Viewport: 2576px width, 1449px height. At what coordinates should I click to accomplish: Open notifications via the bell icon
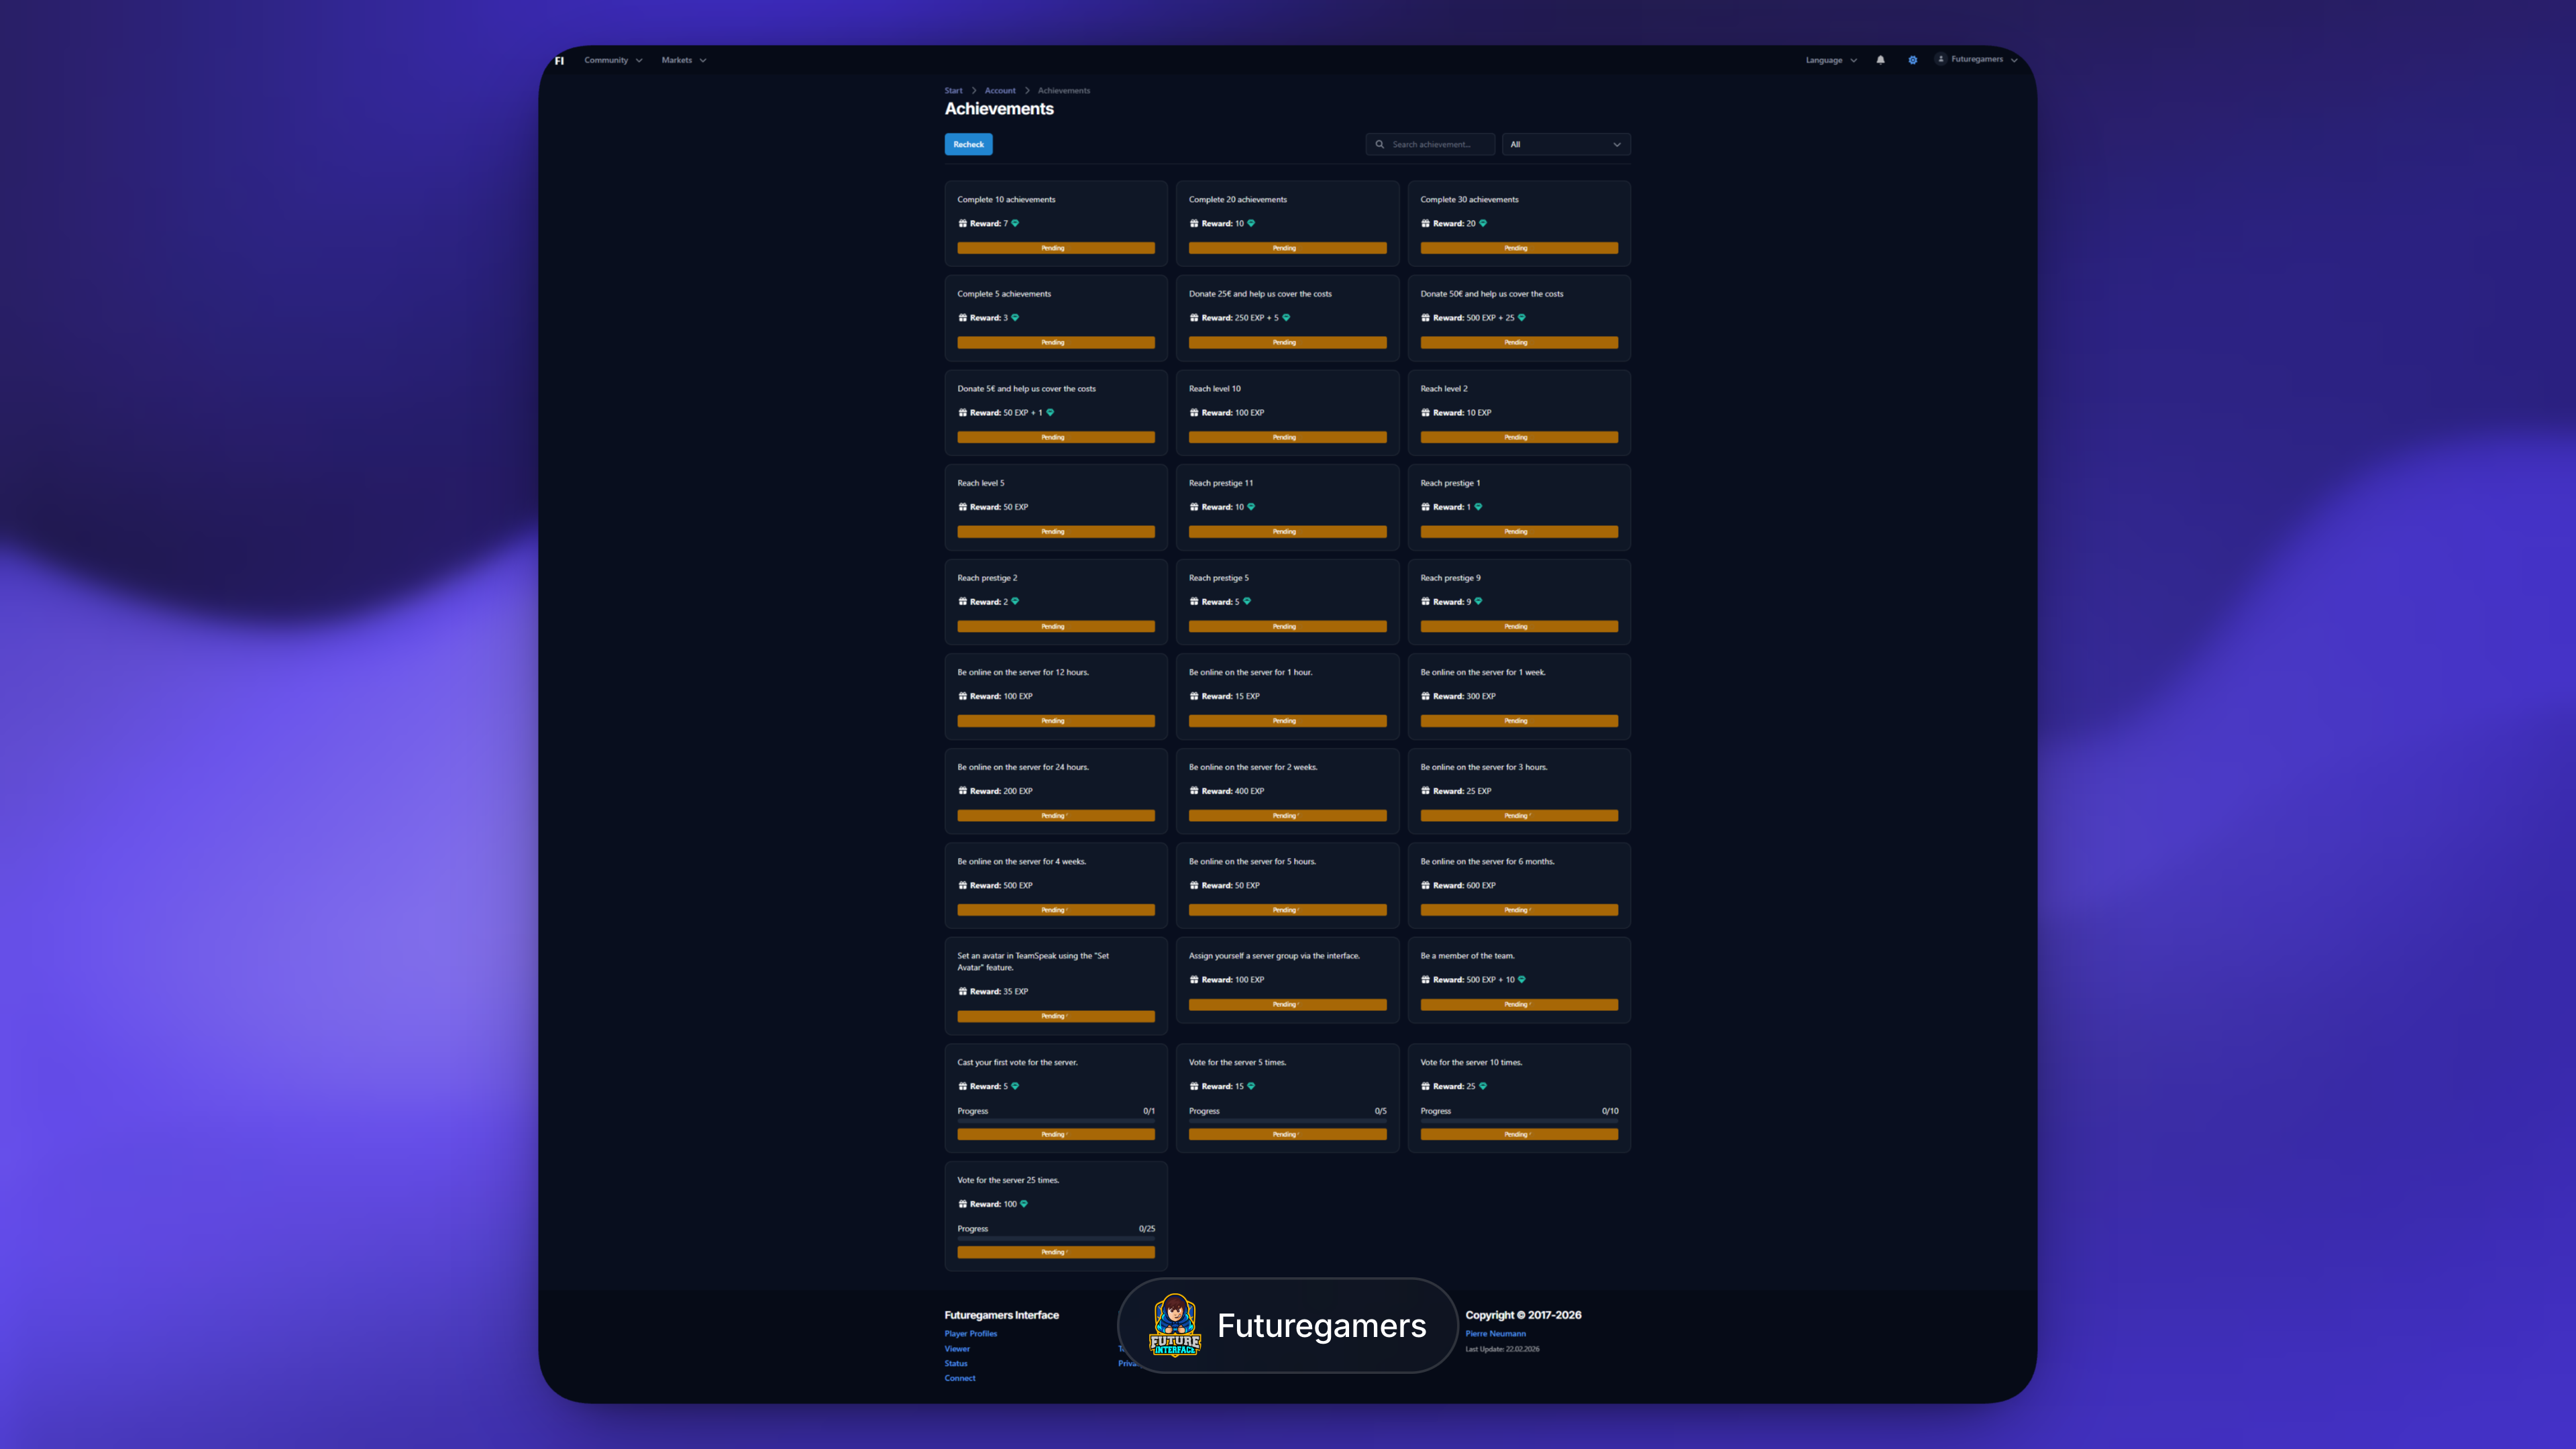[x=1881, y=60]
